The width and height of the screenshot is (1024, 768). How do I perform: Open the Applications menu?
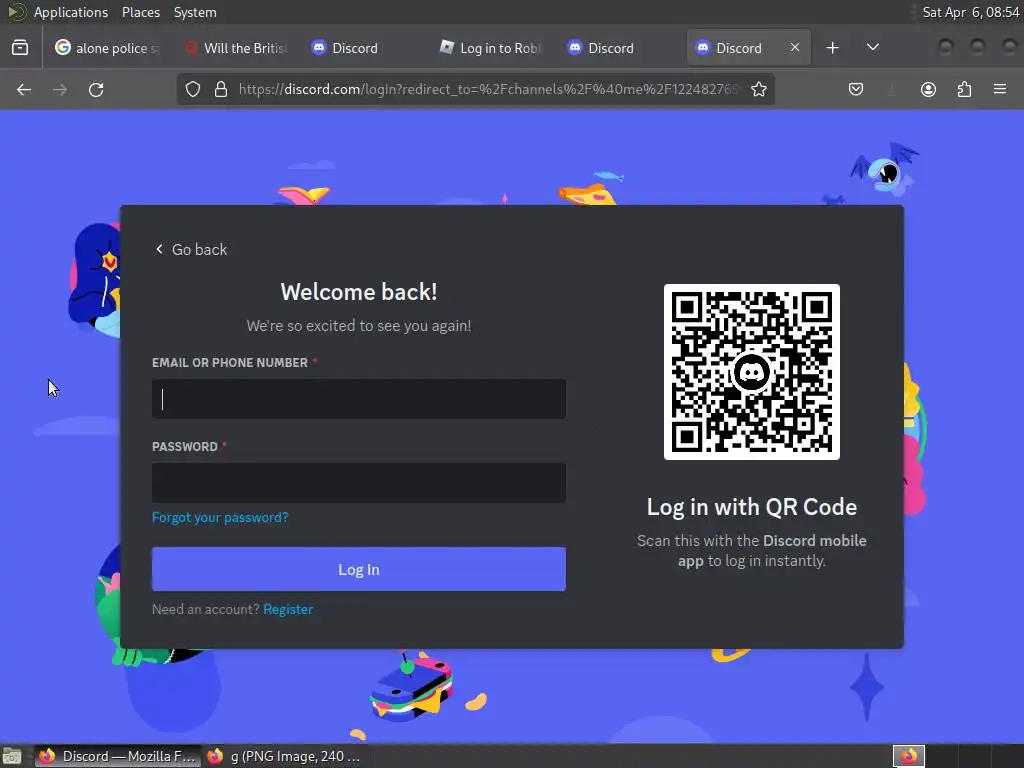(71, 12)
